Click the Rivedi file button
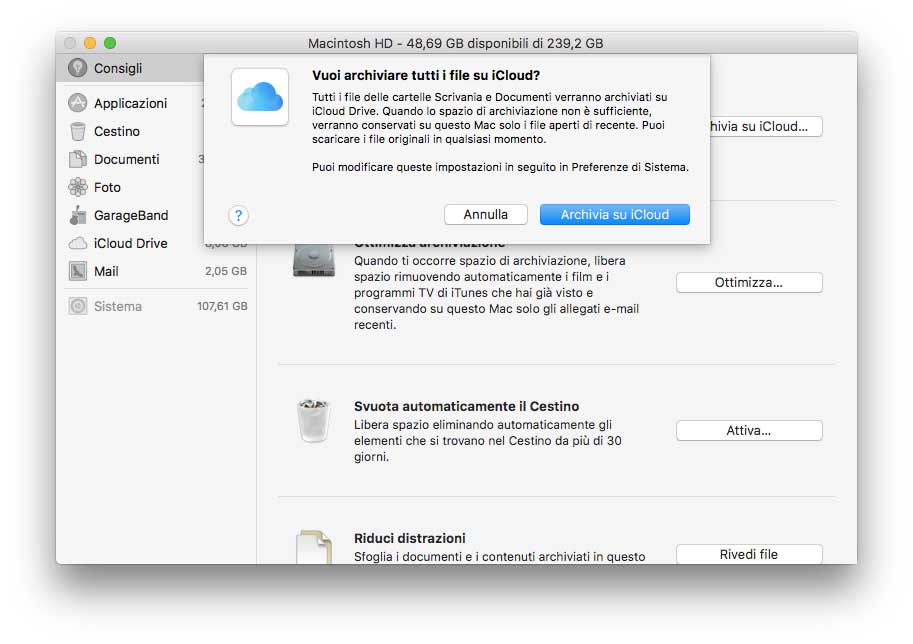Screen dimensions: 913x644 pos(749,554)
